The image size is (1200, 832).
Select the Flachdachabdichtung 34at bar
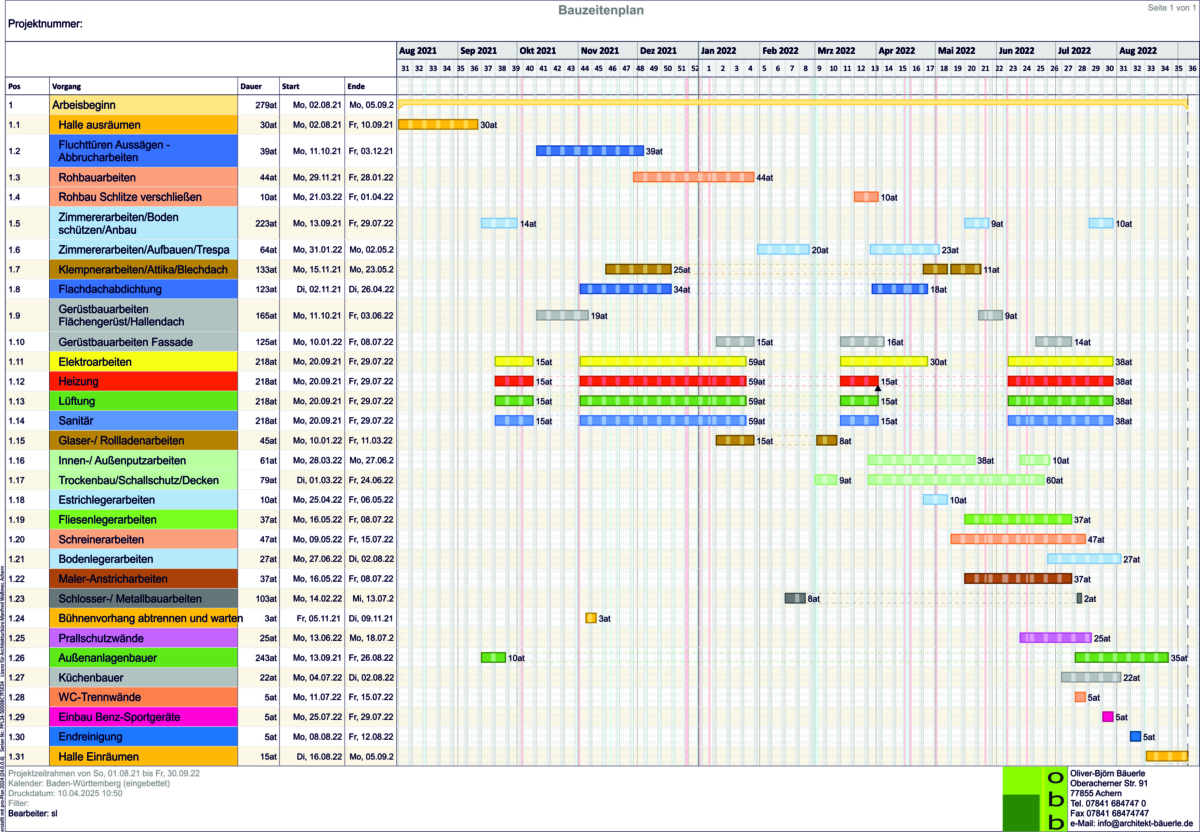coord(626,289)
